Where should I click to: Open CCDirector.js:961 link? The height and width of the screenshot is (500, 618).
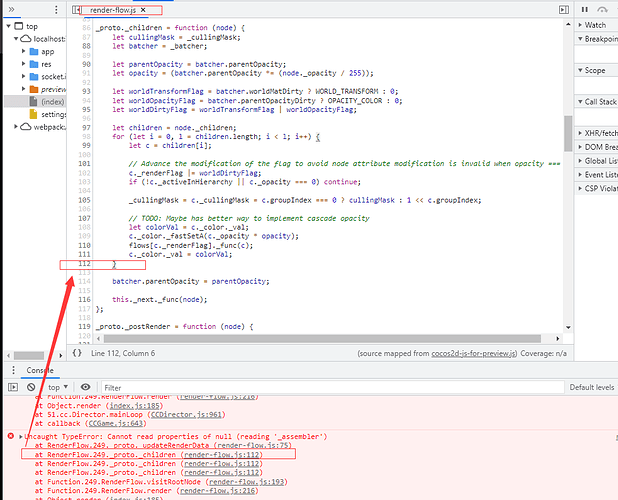click(x=187, y=414)
